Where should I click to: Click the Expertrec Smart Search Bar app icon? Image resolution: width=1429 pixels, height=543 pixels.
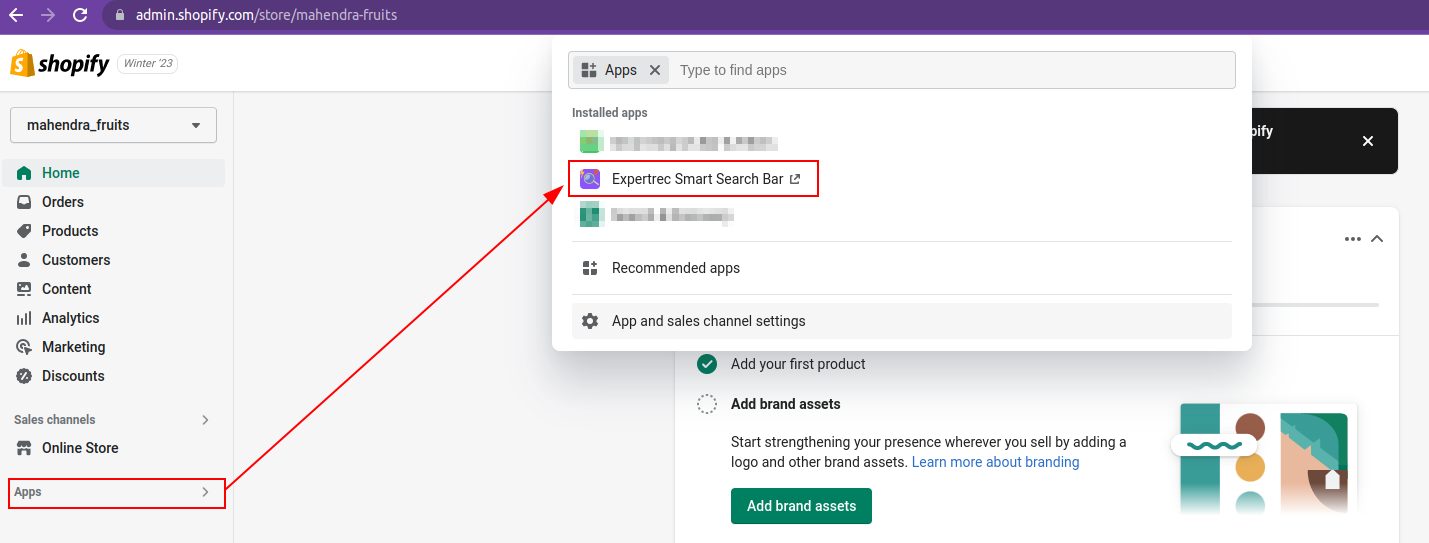[x=590, y=179]
